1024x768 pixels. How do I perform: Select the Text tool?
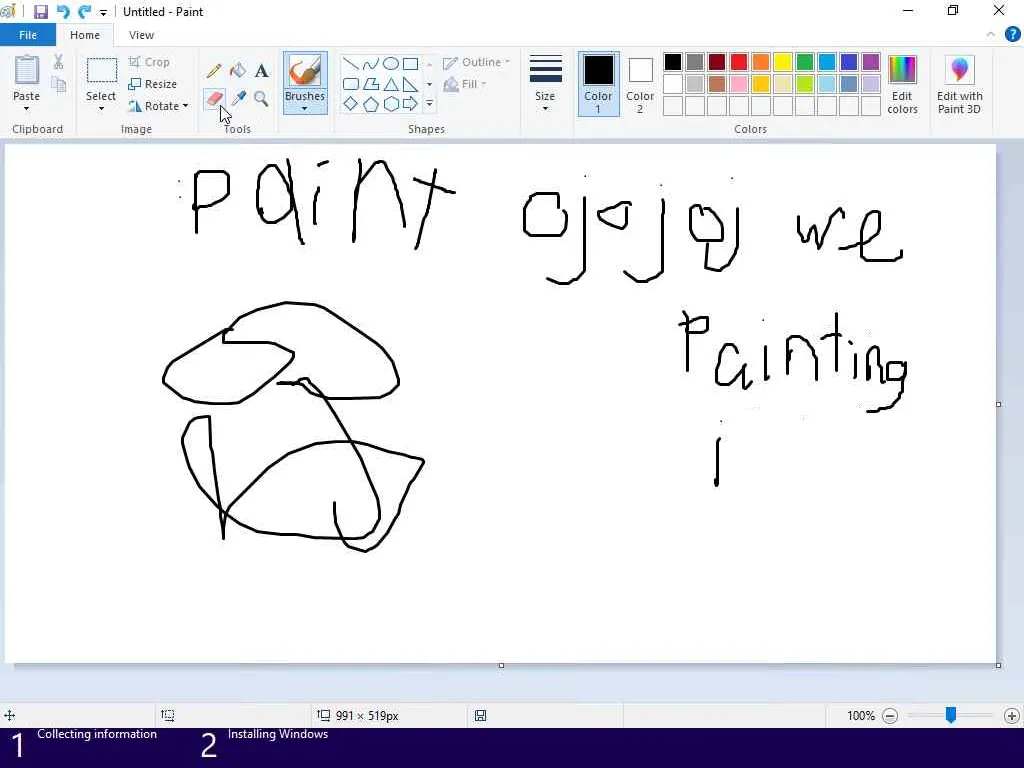(x=261, y=71)
